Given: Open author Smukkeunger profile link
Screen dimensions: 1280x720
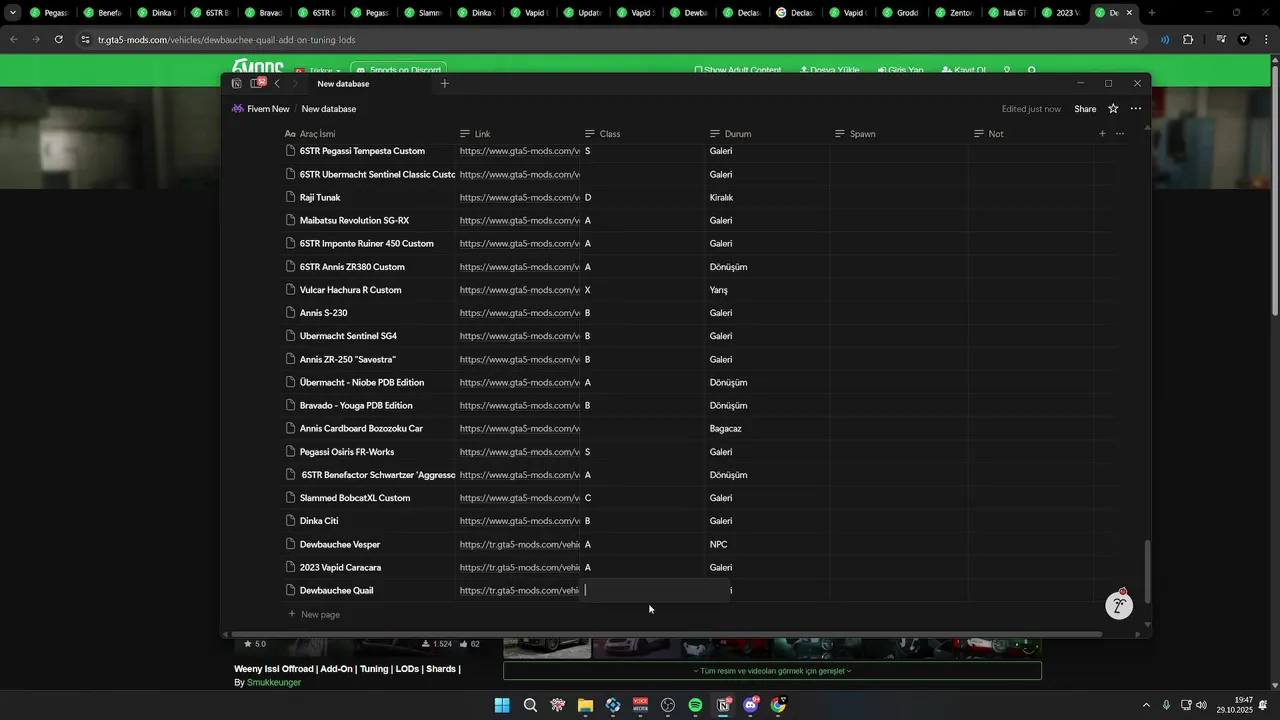Looking at the screenshot, I should 274,683.
